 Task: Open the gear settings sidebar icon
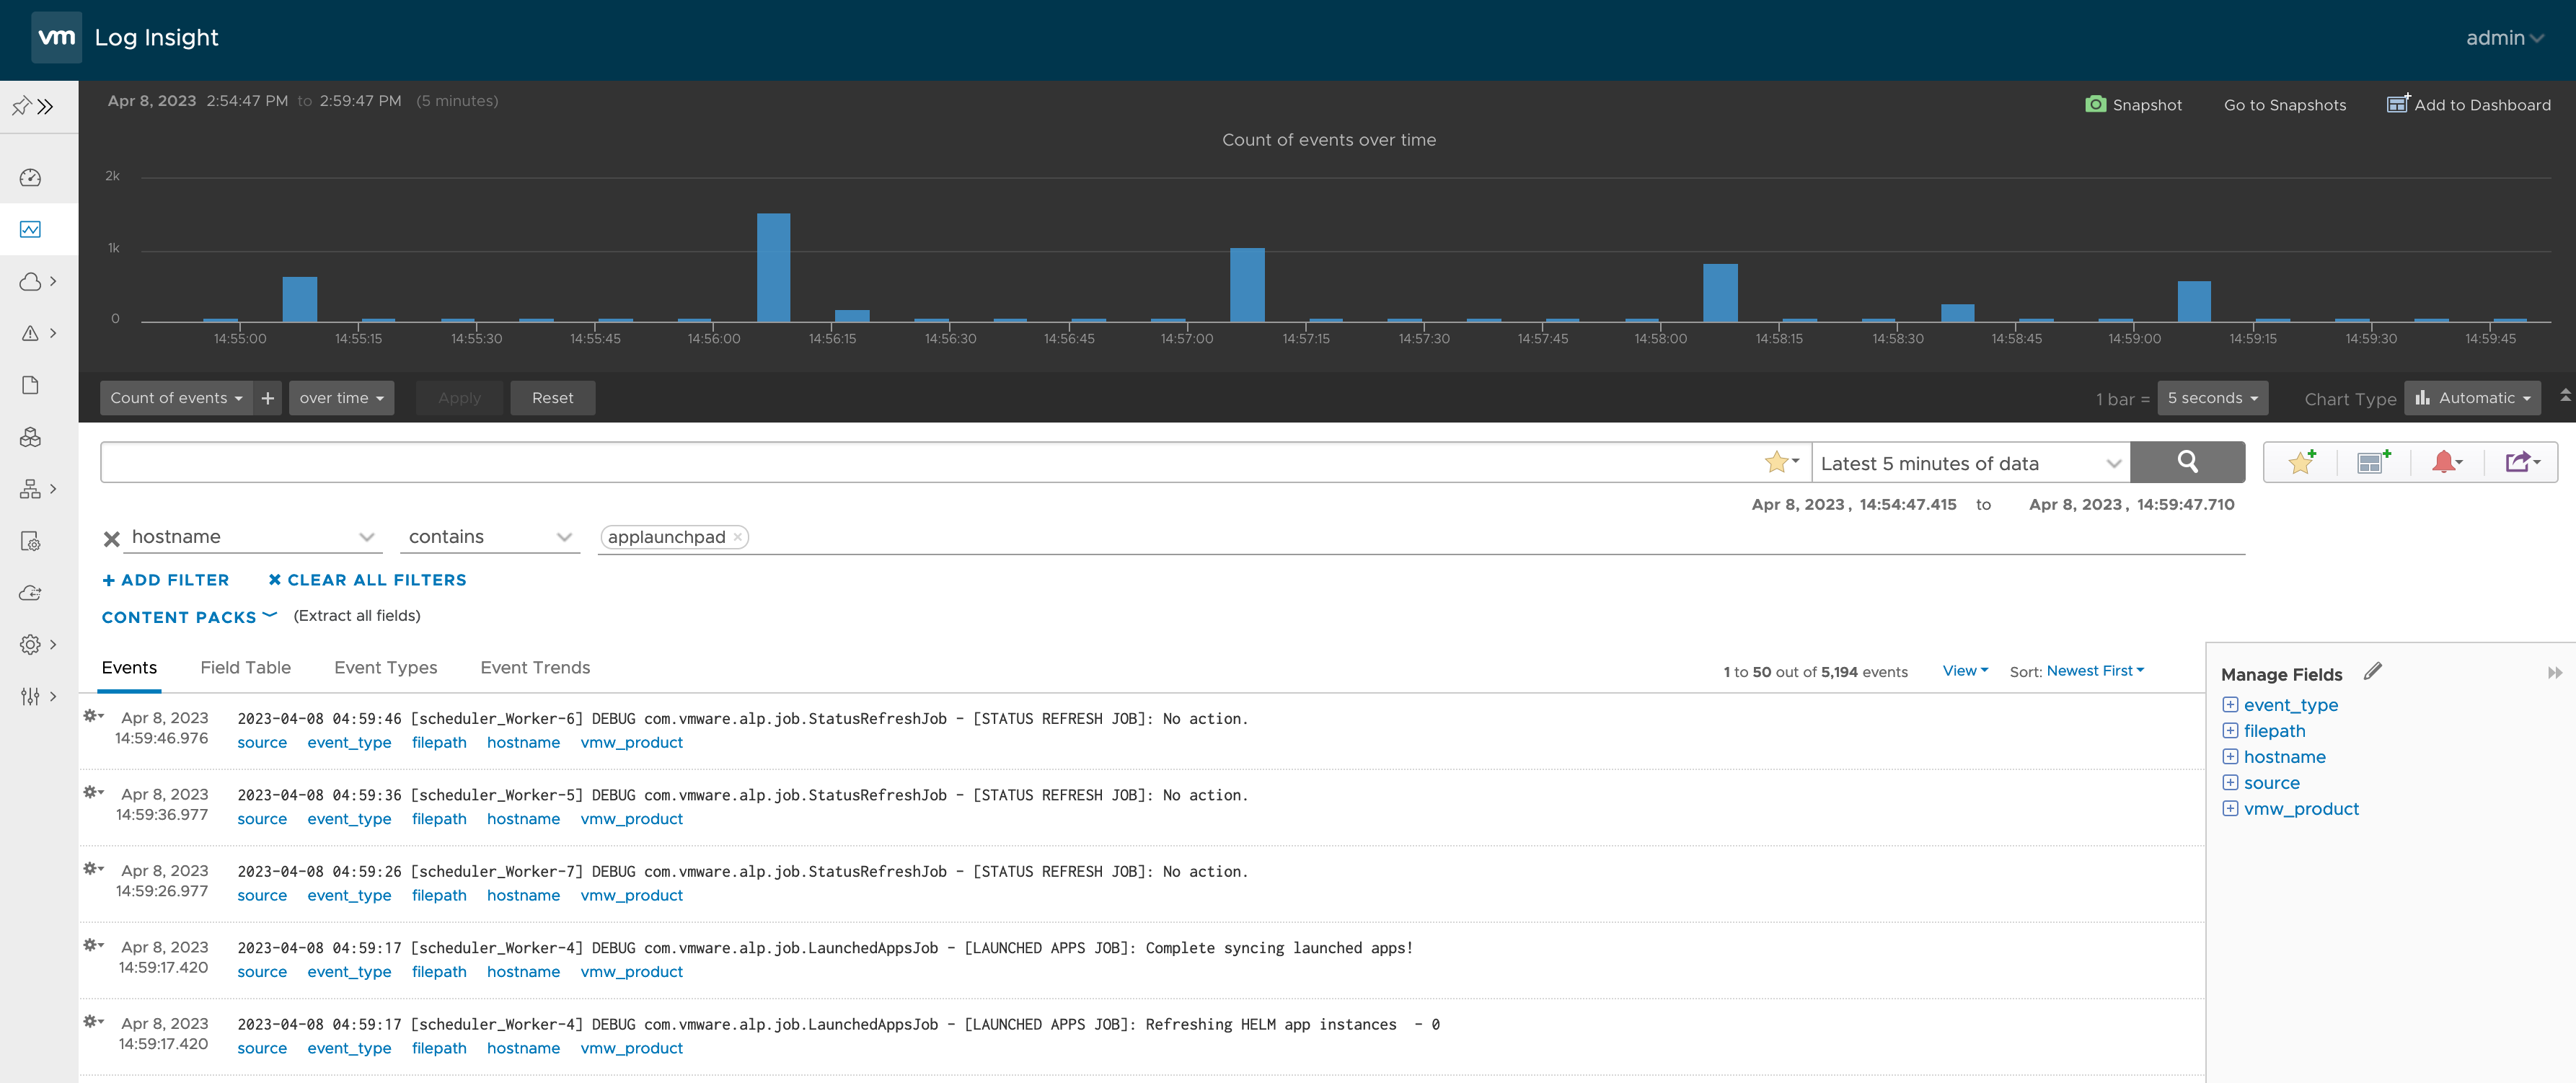tap(30, 646)
